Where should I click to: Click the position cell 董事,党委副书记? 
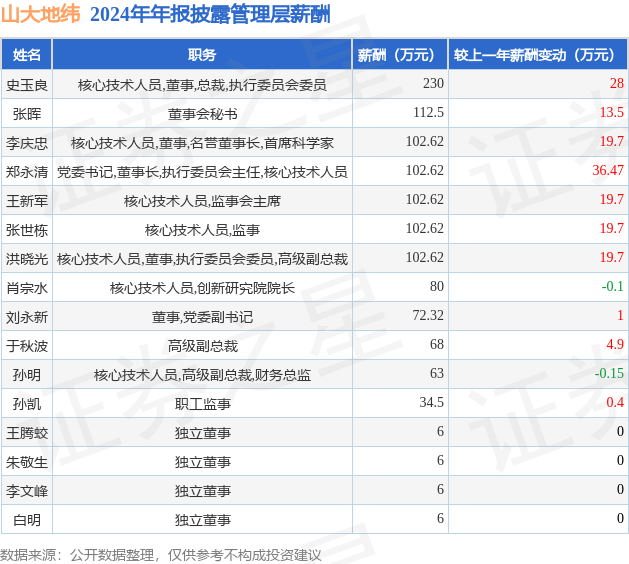[203, 317]
